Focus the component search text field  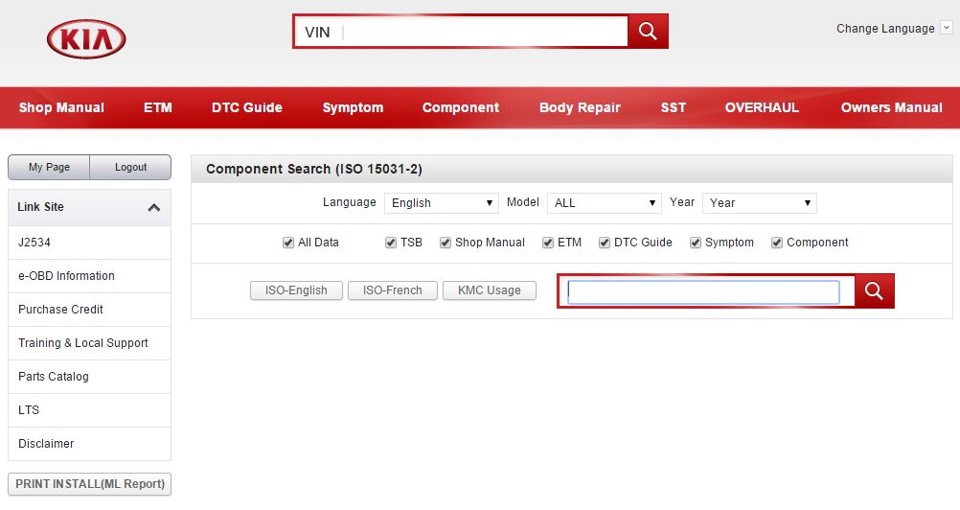click(703, 292)
